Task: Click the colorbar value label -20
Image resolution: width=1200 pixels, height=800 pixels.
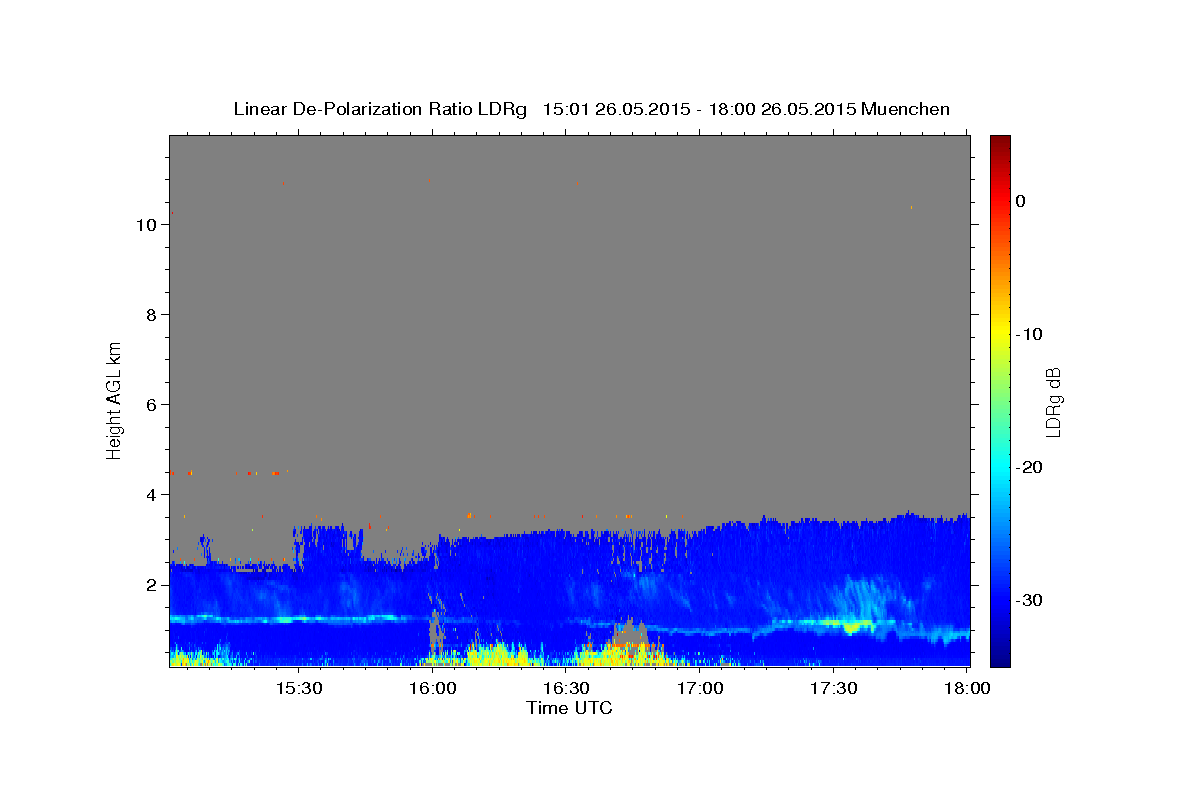Action: coord(1029,467)
